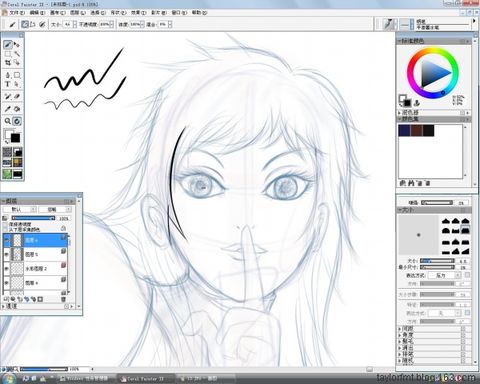Click the layer opacity slider
Image resolution: width=480 pixels, height=384 pixels.
(33, 218)
